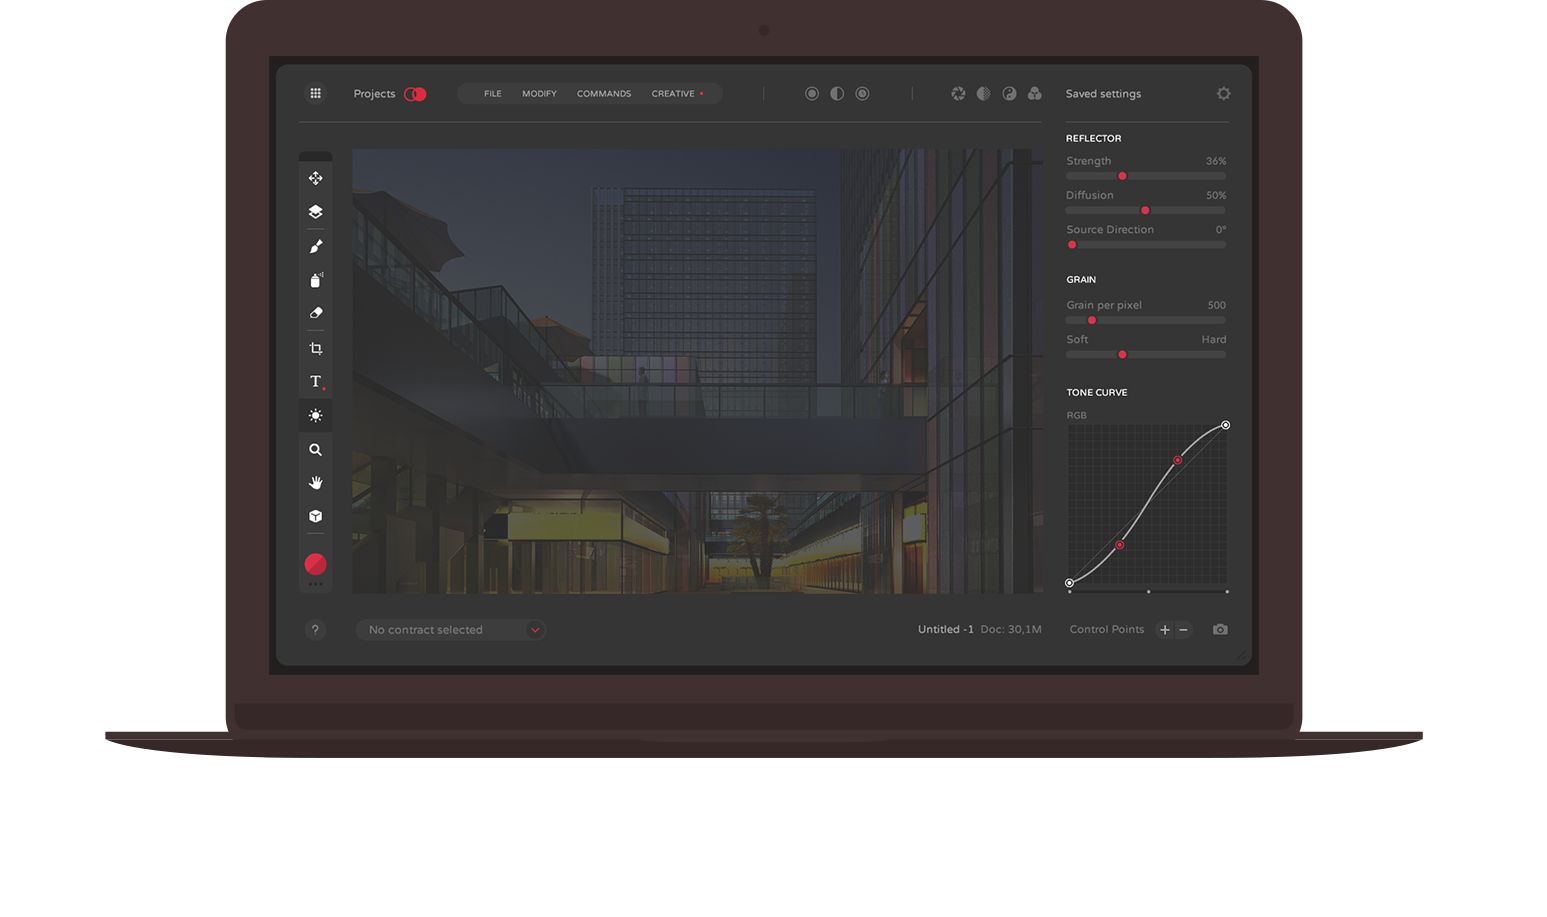The height and width of the screenshot is (917, 1547).
Task: Toggle the Projects switch
Action: (x=415, y=94)
